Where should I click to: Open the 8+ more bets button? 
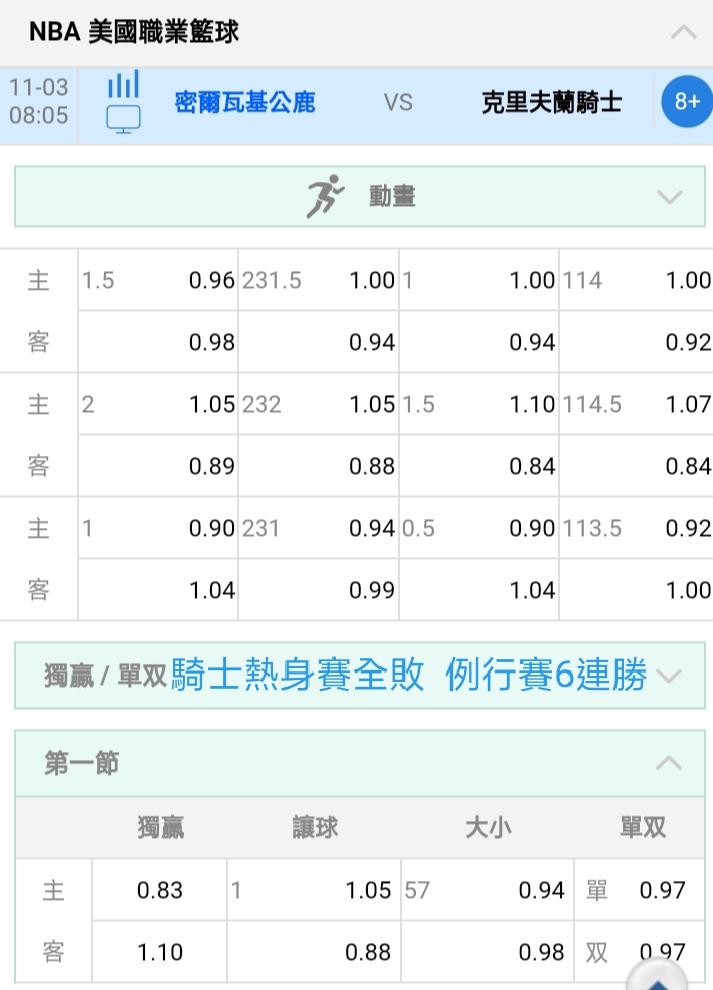(x=686, y=102)
